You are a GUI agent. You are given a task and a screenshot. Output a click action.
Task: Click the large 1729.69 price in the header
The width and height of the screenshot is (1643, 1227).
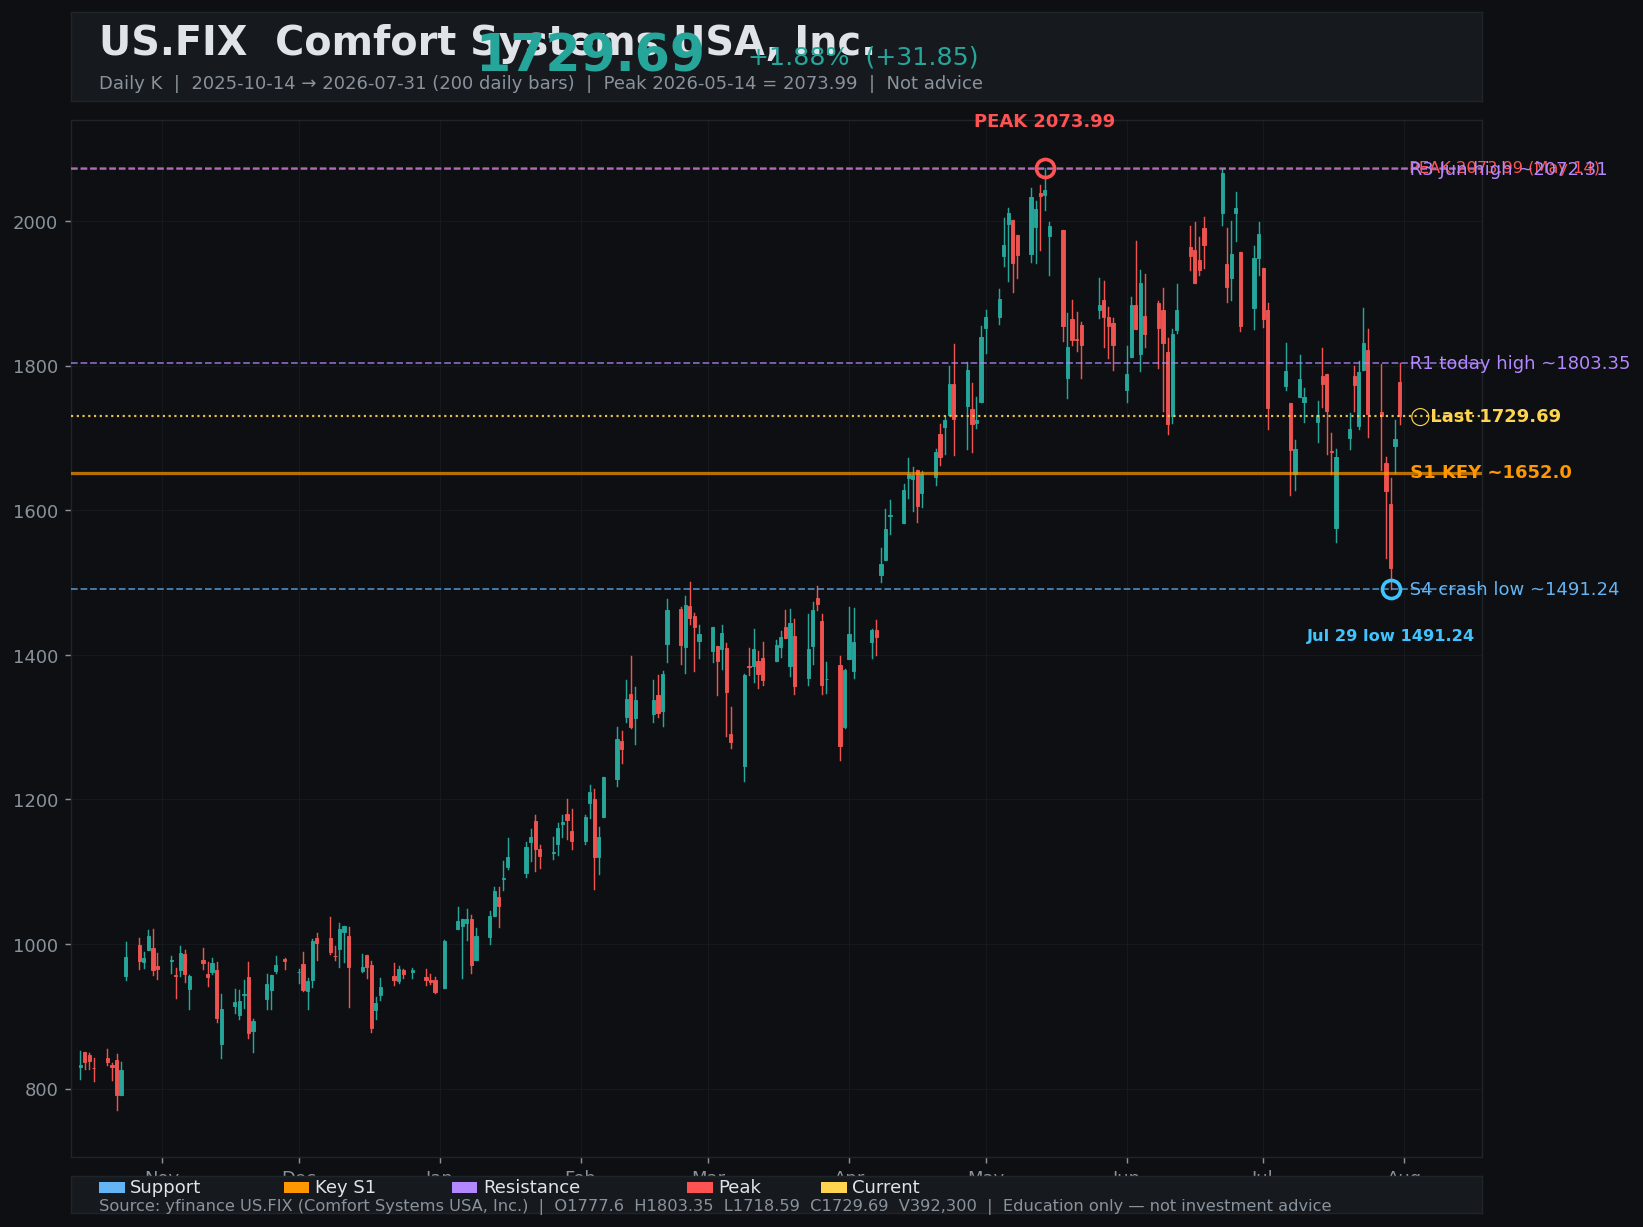[591, 54]
